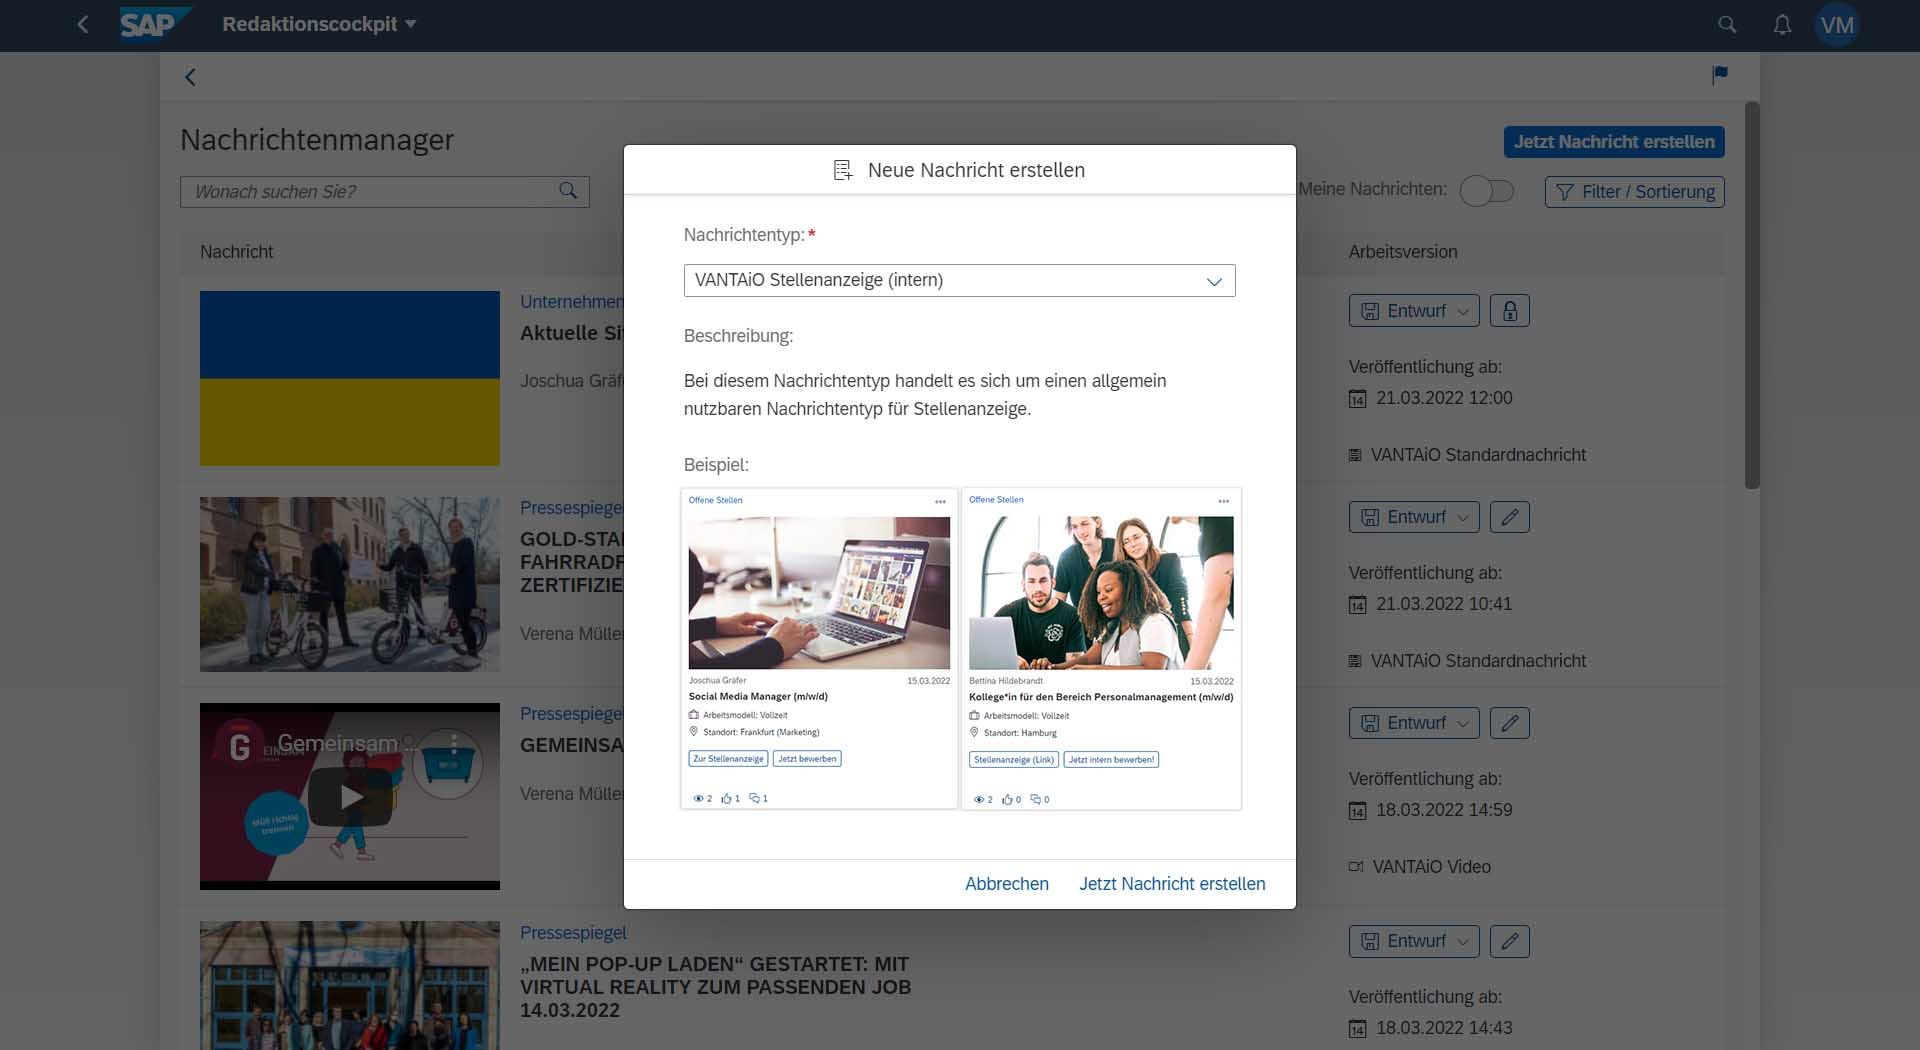Open the VM user avatar menu
Screen dimensions: 1920x1050
1837,25
